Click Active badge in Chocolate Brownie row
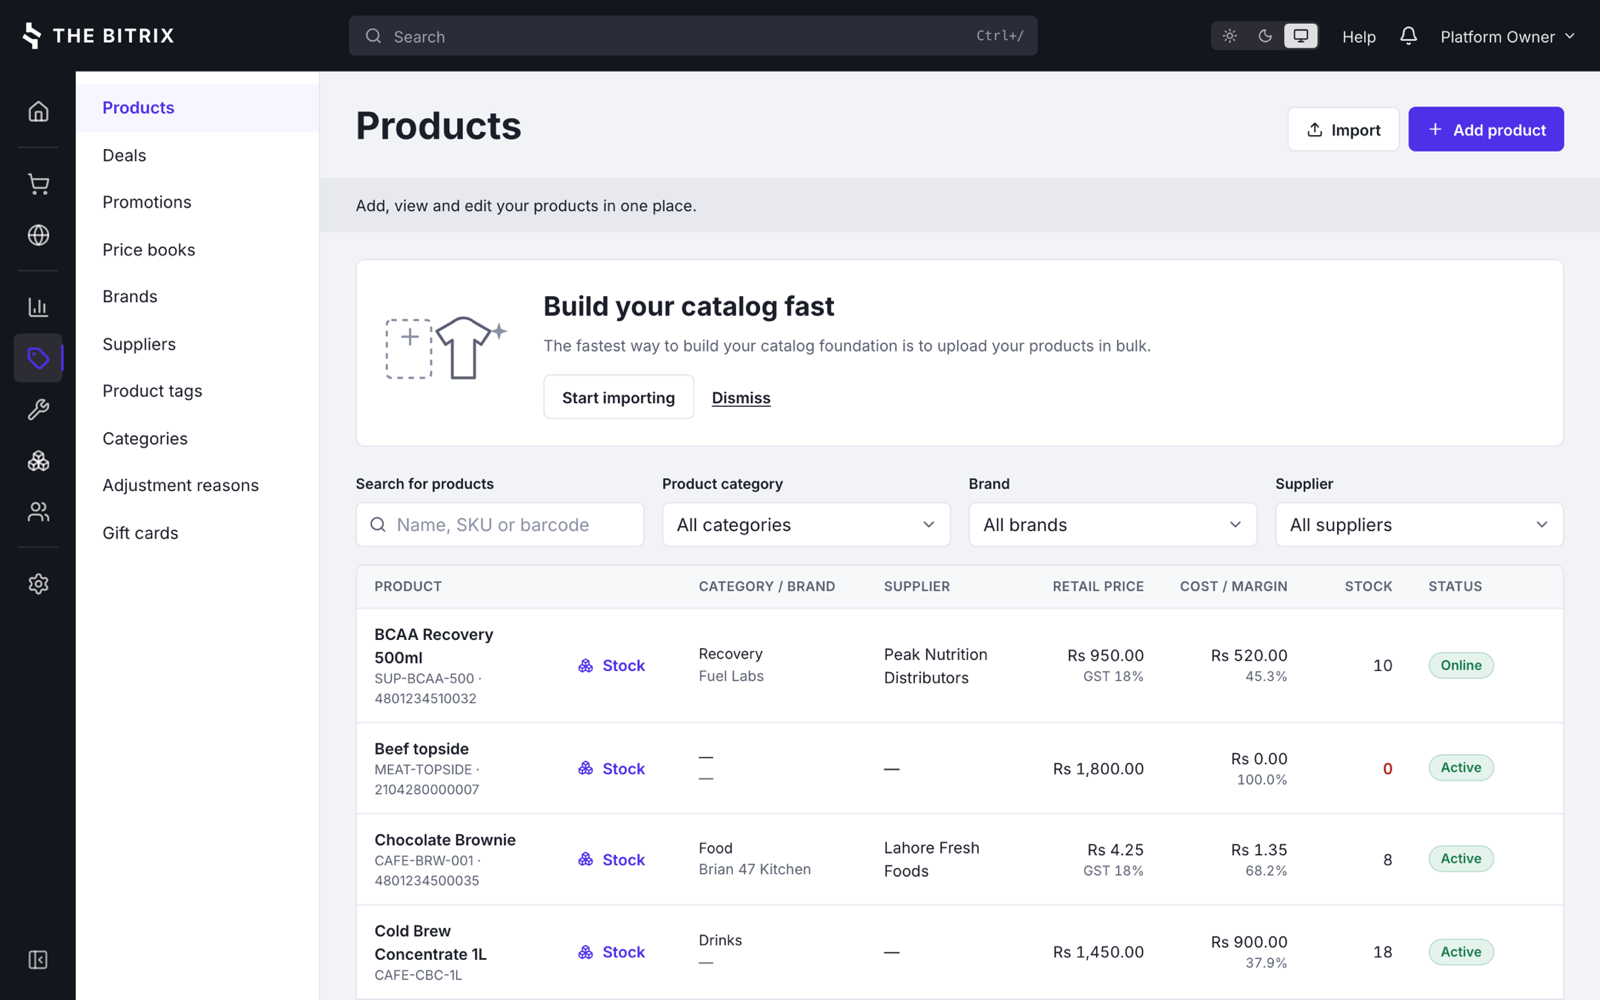 point(1461,859)
